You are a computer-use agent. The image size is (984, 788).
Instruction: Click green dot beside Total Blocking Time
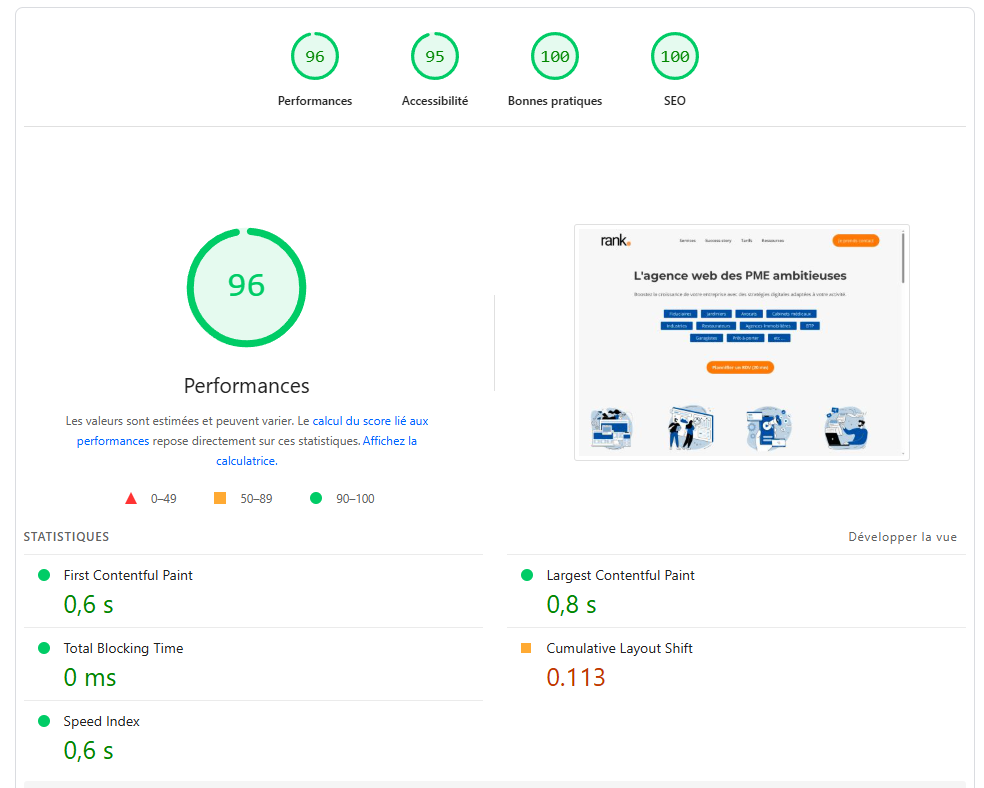click(x=44, y=648)
